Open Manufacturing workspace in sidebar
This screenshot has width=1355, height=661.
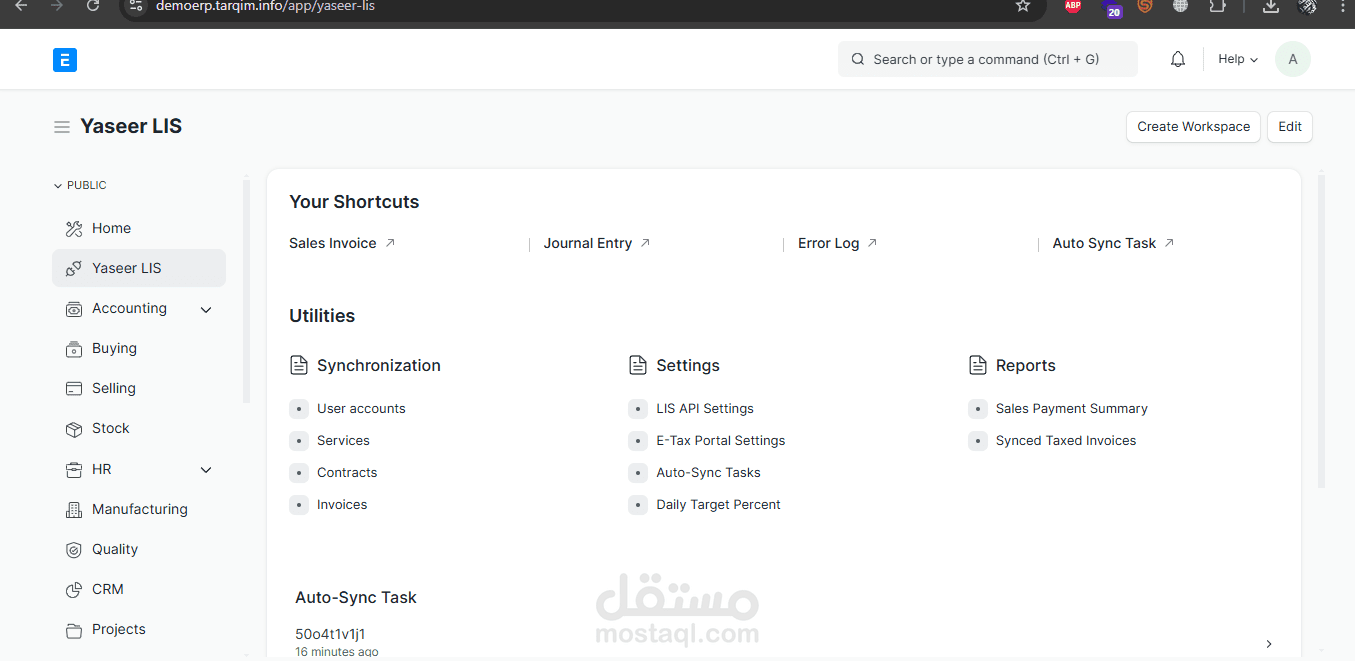pos(139,510)
